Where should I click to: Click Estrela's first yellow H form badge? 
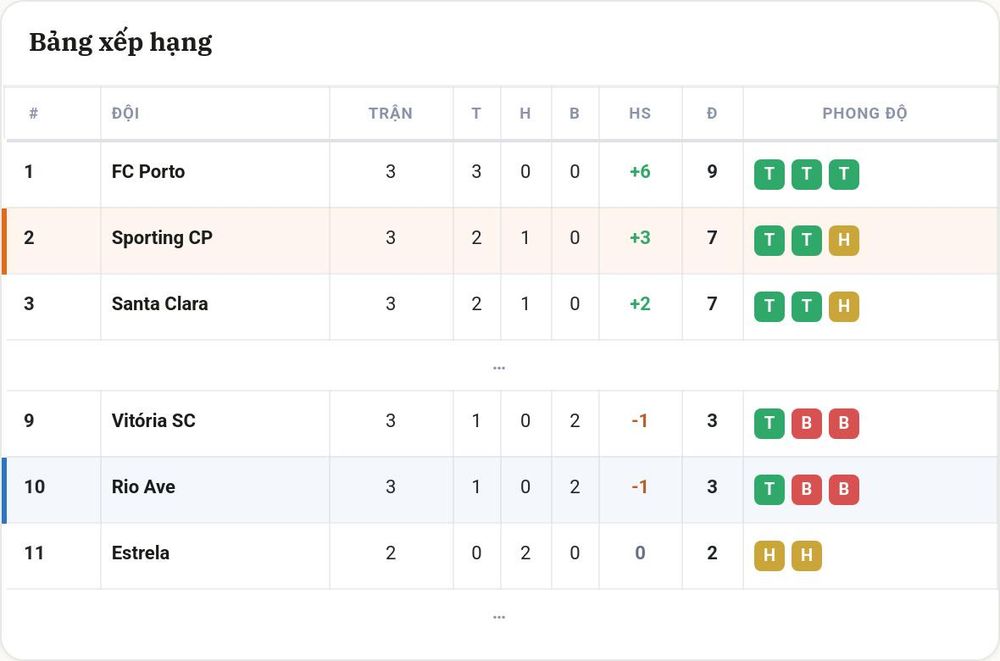point(769,556)
